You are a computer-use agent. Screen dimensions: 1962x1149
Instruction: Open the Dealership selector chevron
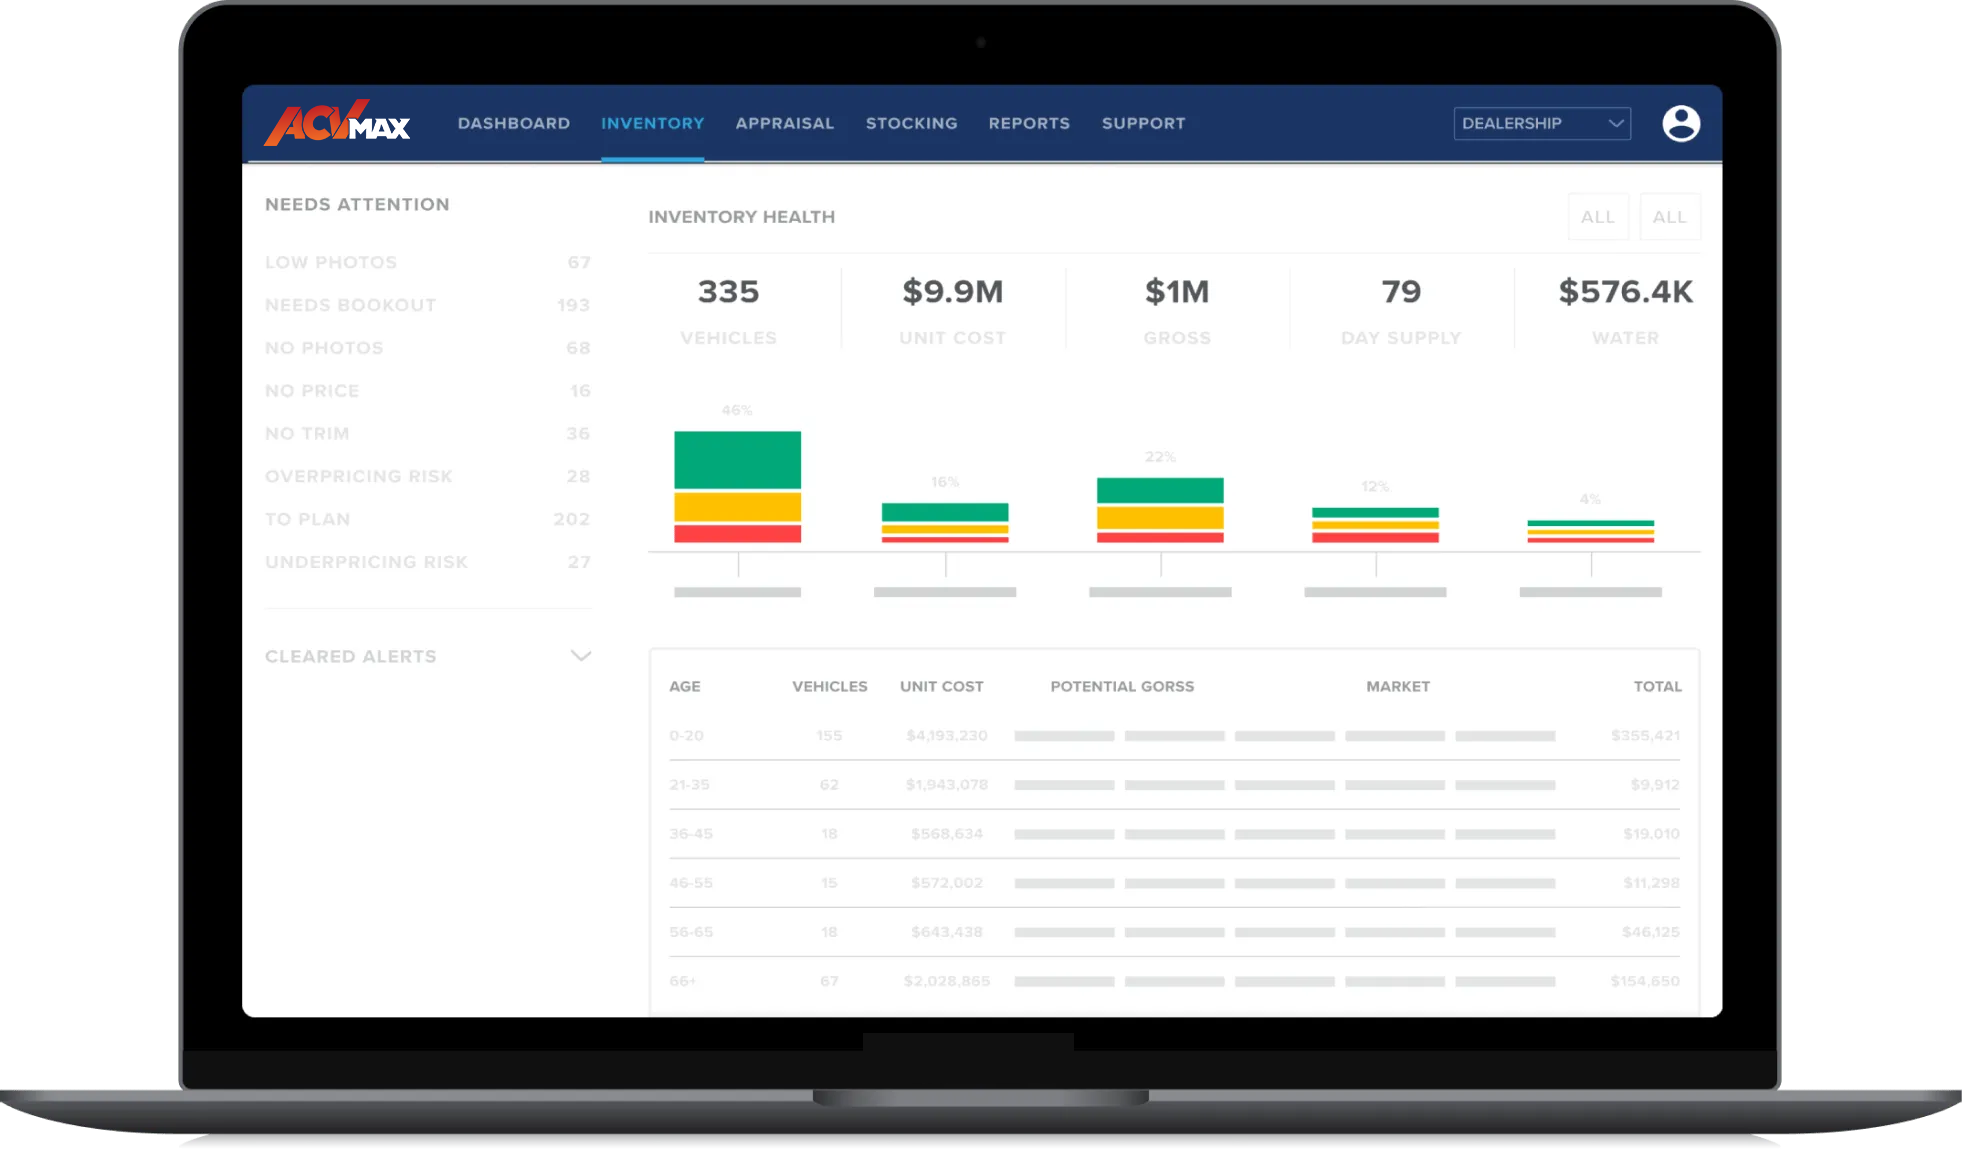[x=1614, y=123]
